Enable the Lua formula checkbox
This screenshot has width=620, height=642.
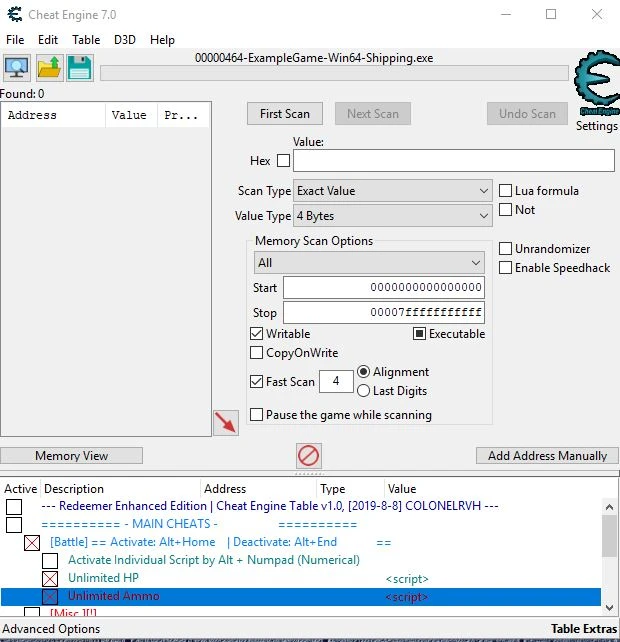point(505,190)
